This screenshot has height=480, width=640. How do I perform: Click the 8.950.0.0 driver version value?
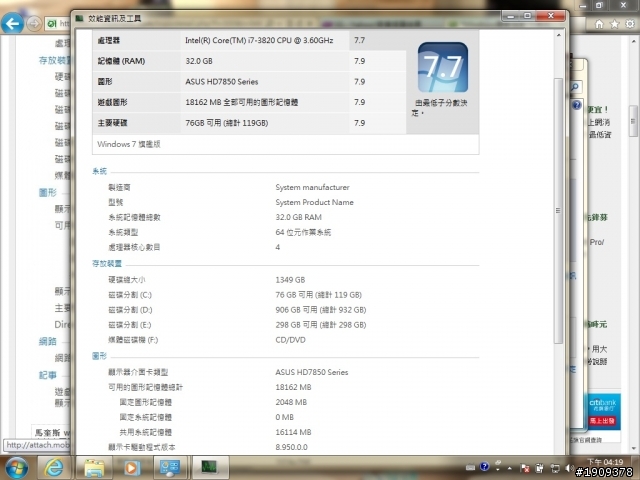[291, 447]
